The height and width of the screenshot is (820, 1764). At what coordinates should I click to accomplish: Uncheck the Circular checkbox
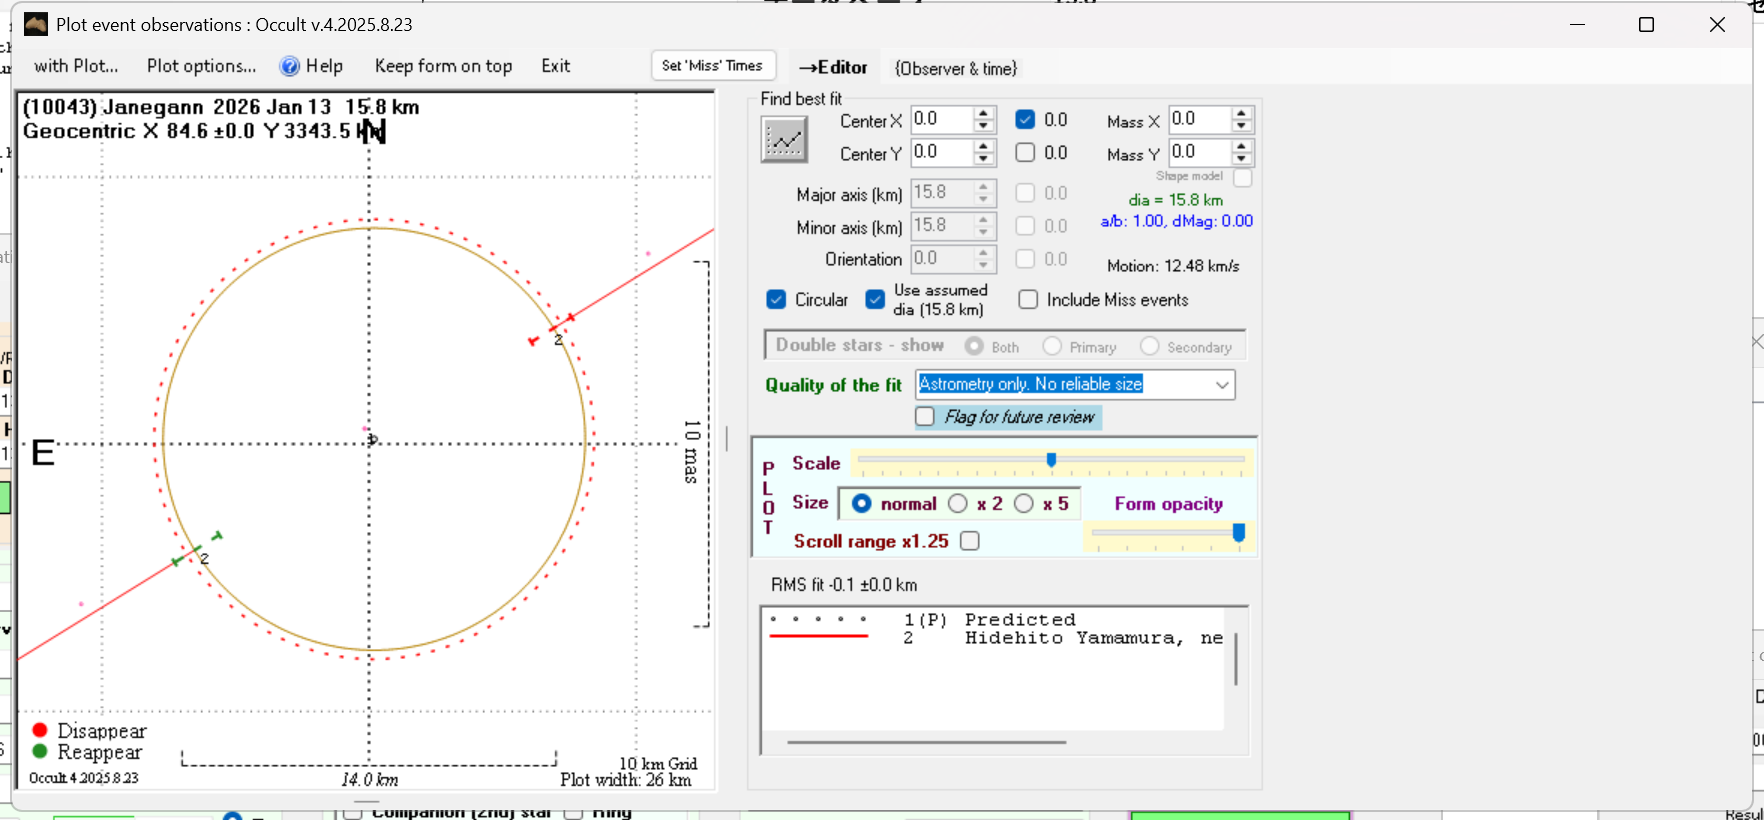(776, 300)
